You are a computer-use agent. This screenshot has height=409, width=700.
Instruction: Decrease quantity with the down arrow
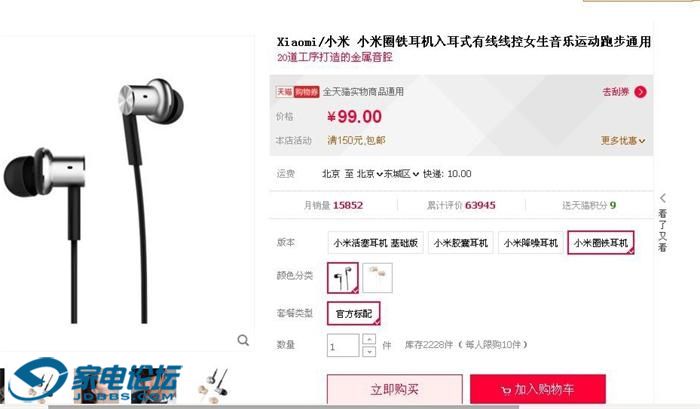click(369, 351)
